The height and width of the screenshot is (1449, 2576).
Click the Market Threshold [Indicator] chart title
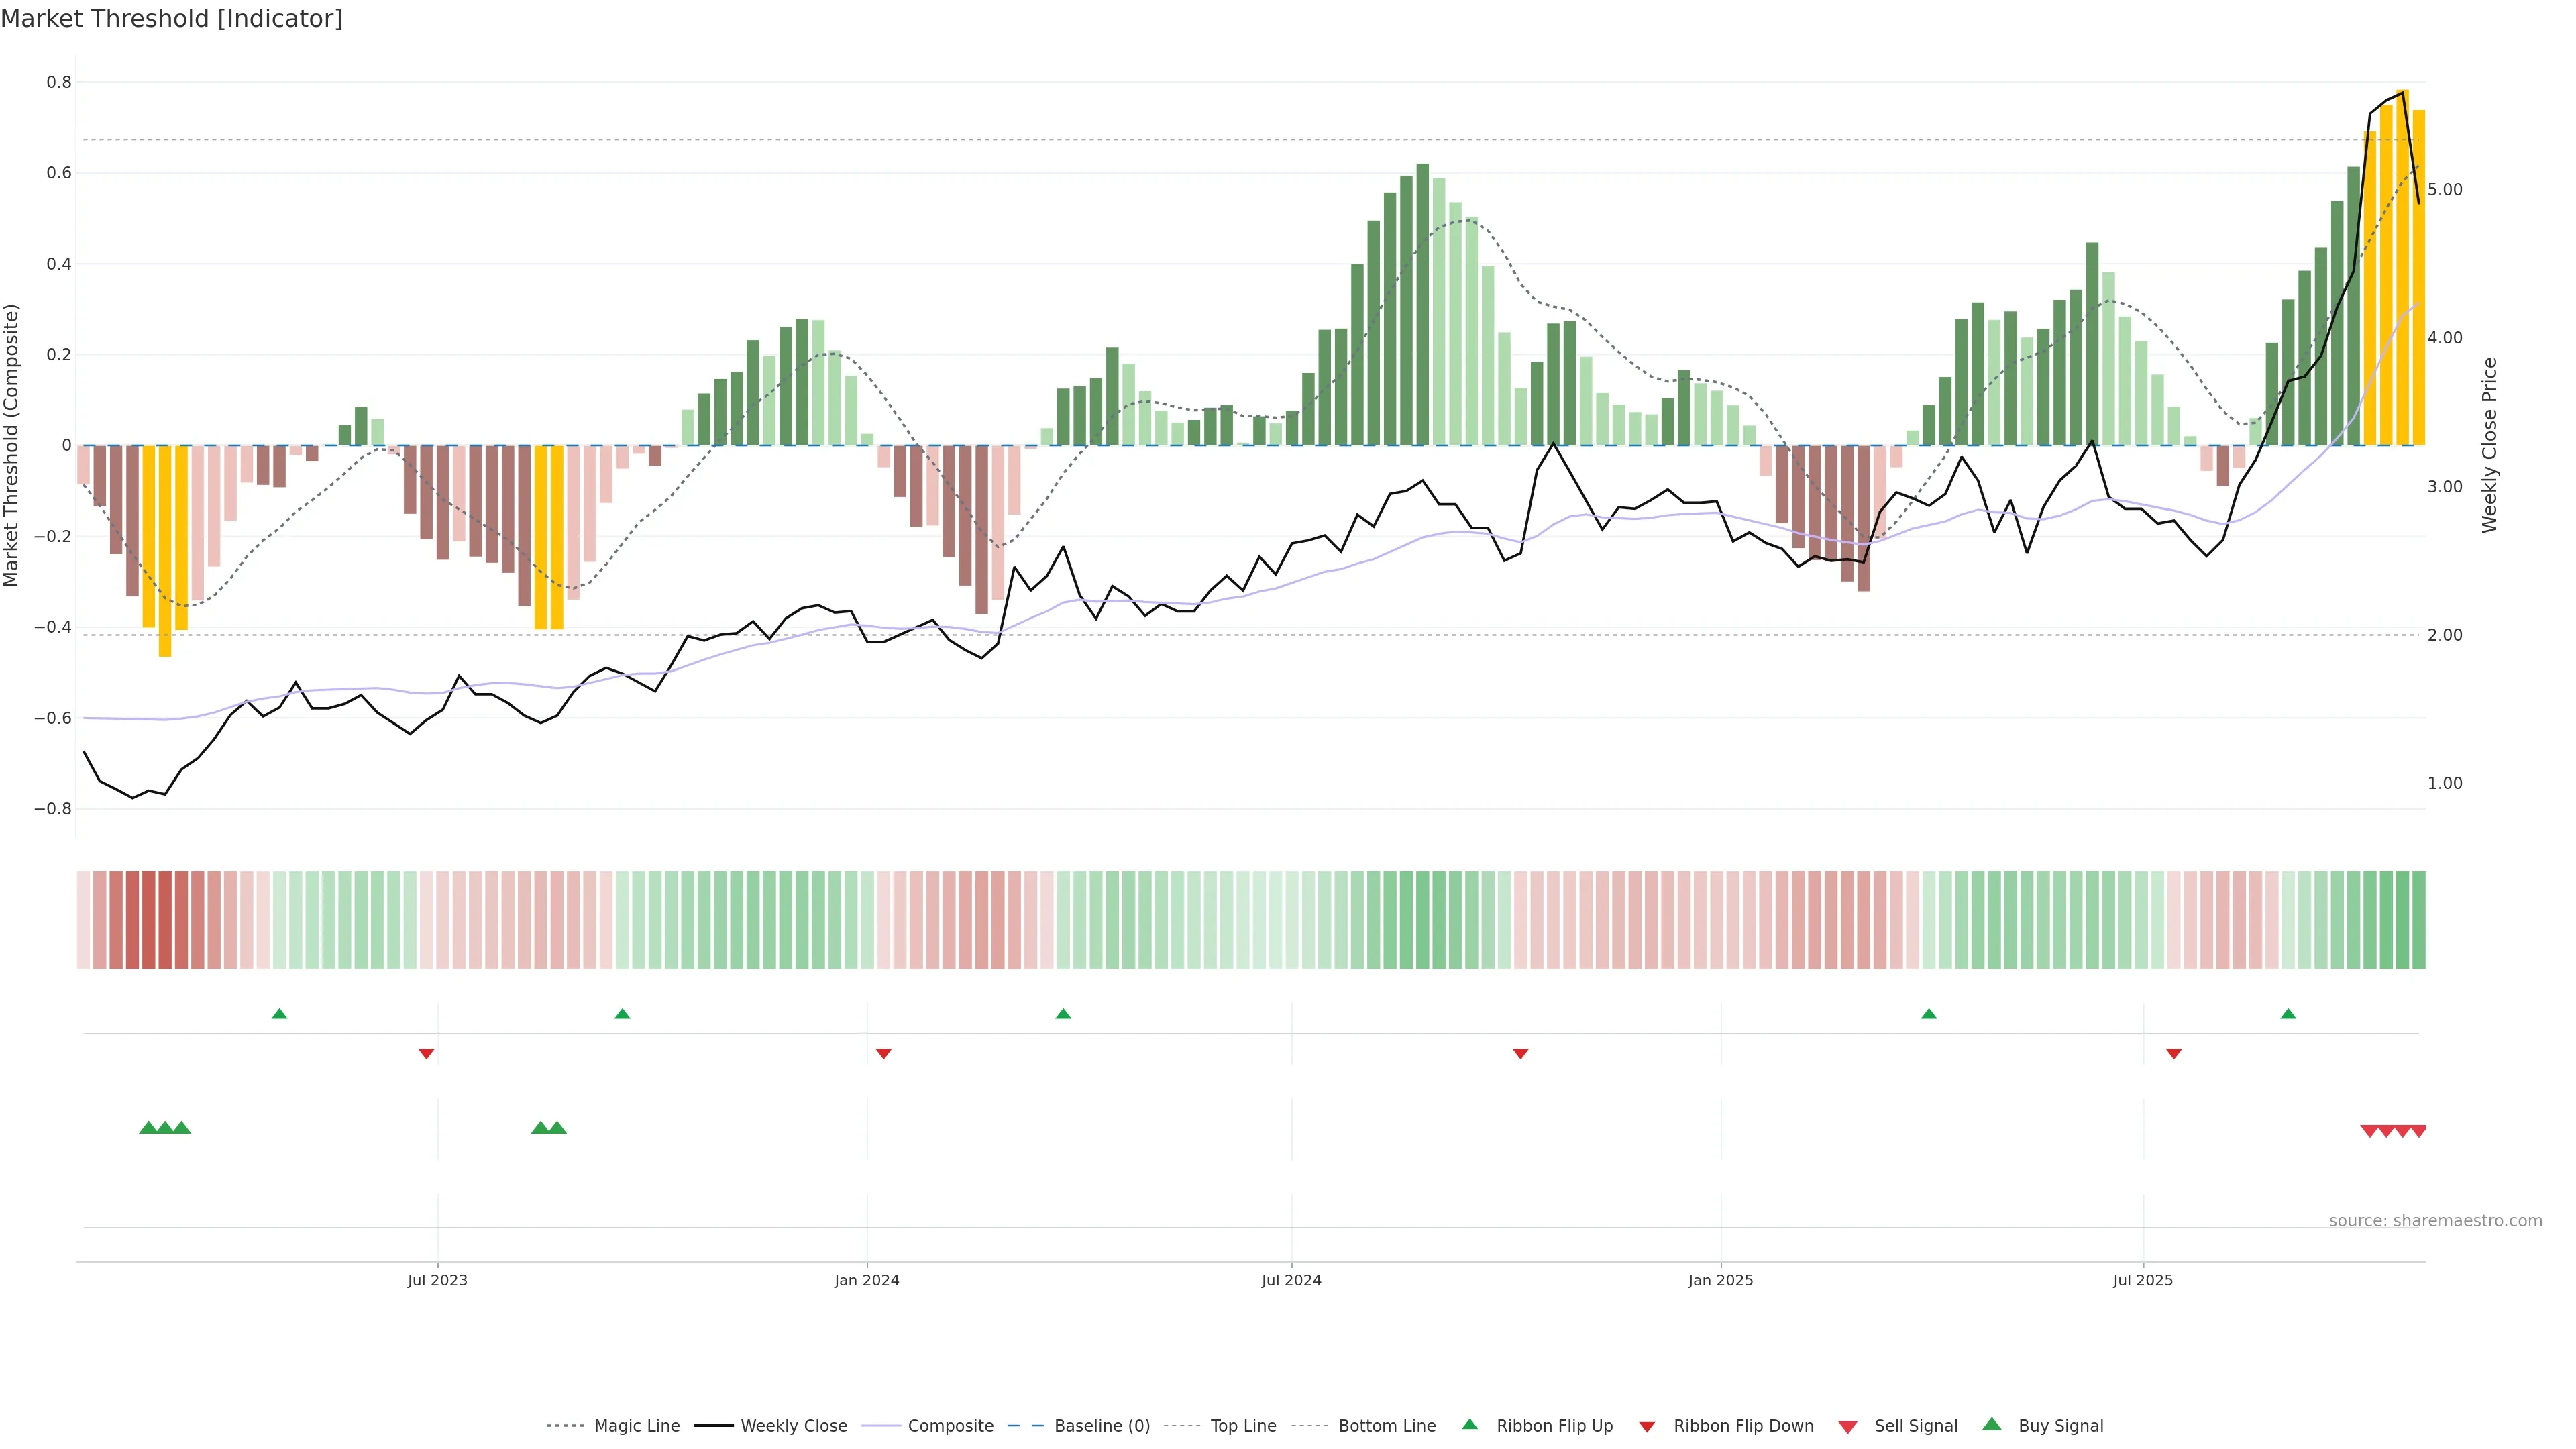(171, 19)
